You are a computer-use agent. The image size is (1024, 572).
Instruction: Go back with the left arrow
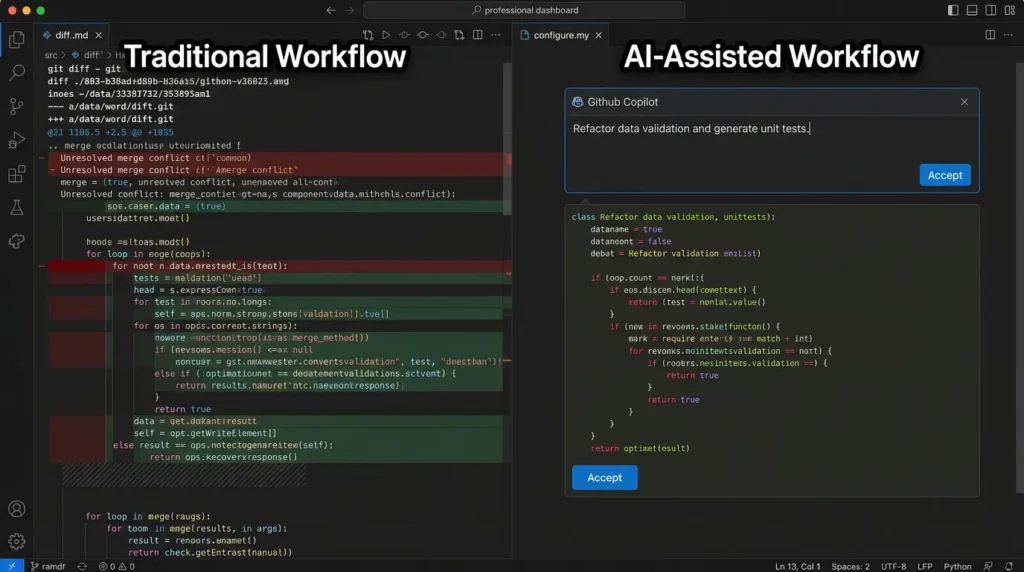pyautogui.click(x=331, y=10)
